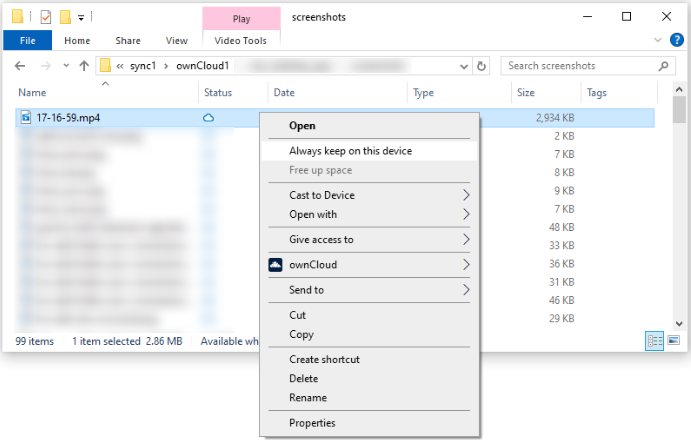Click the cloud status icon of 17-16-59.mp4

click(208, 118)
